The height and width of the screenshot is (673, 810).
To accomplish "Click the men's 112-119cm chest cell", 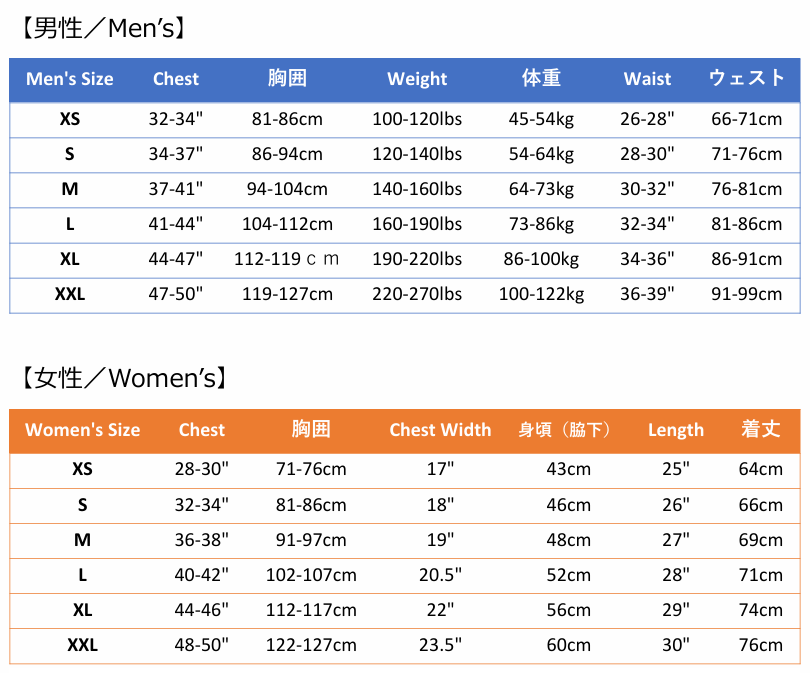I will click(x=287, y=259).
